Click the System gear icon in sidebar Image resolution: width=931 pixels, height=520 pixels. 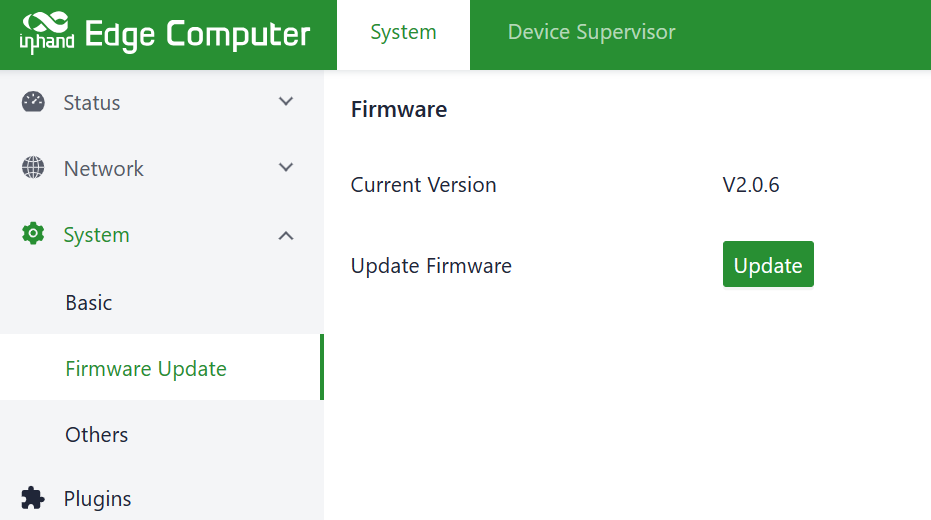[33, 235]
